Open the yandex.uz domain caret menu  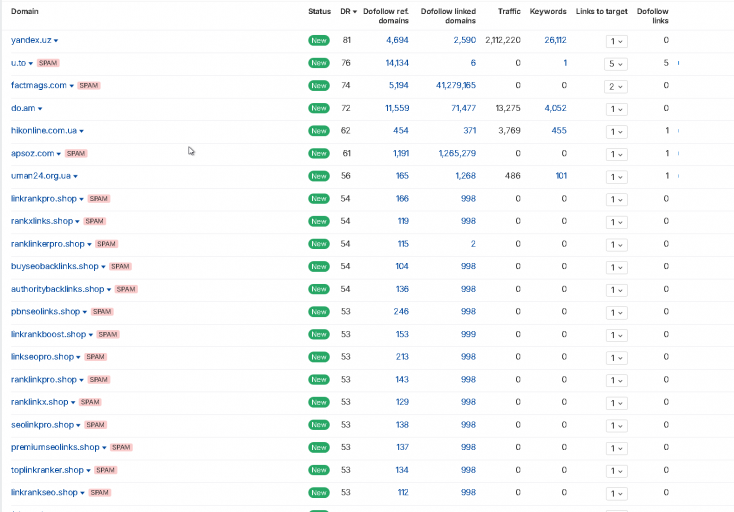(56, 41)
